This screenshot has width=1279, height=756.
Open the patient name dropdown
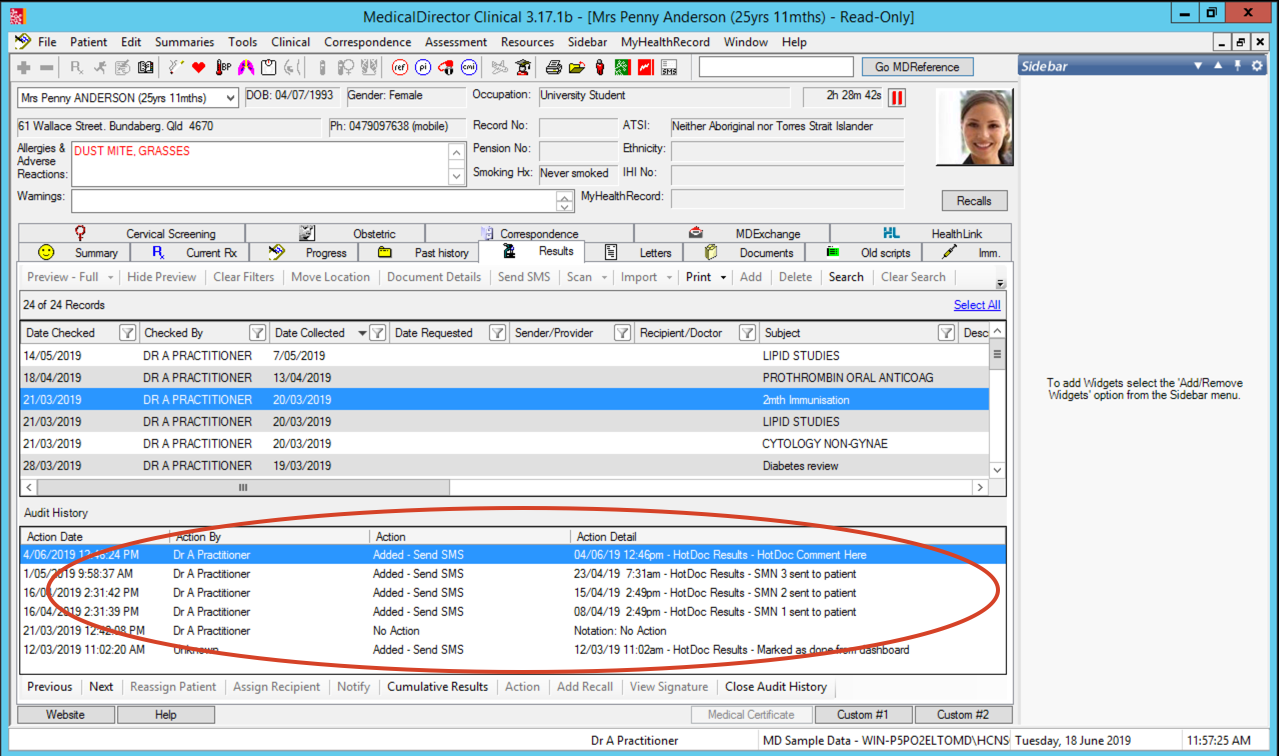231,98
